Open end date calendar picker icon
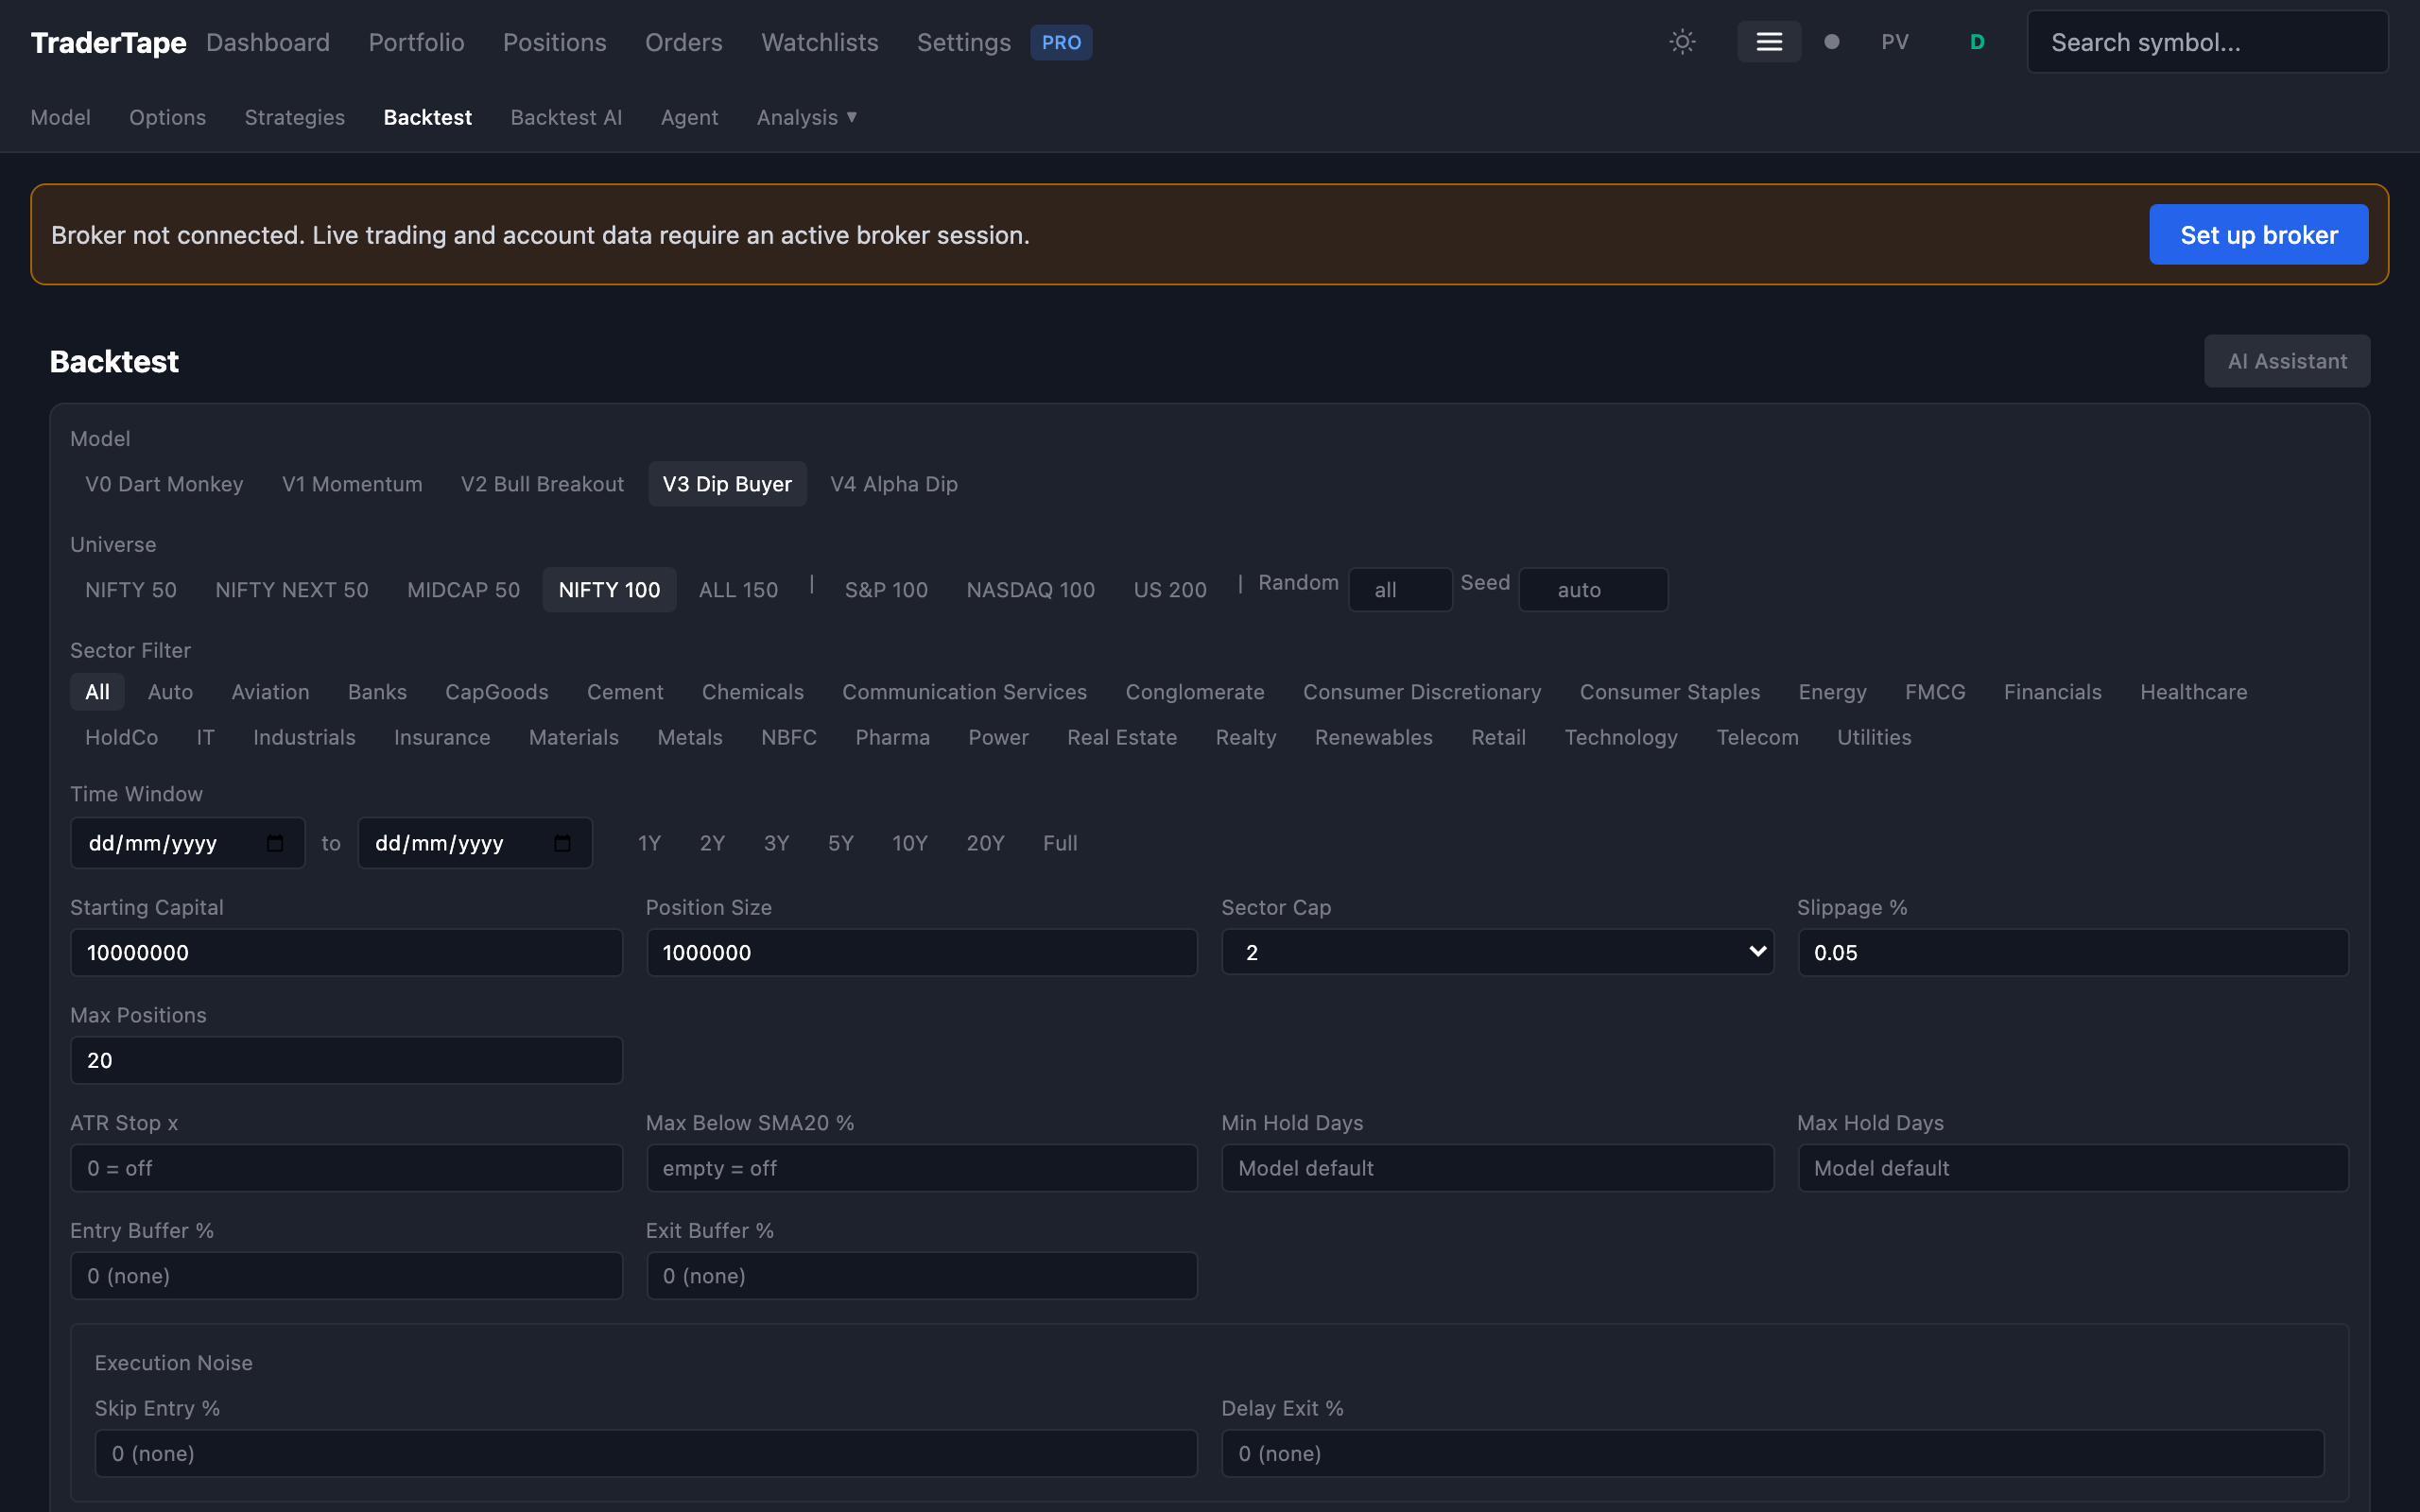2420x1512 pixels. (562, 843)
